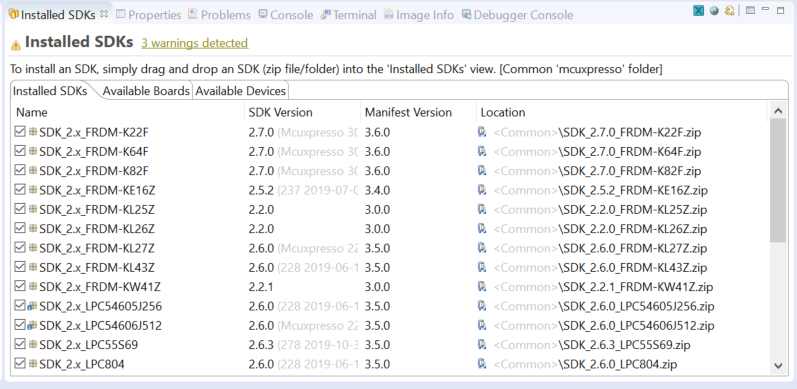Click zip file icon for SDK_2.2.0_FRDM-KL25Z.zip
The height and width of the screenshot is (389, 797).
click(x=482, y=210)
